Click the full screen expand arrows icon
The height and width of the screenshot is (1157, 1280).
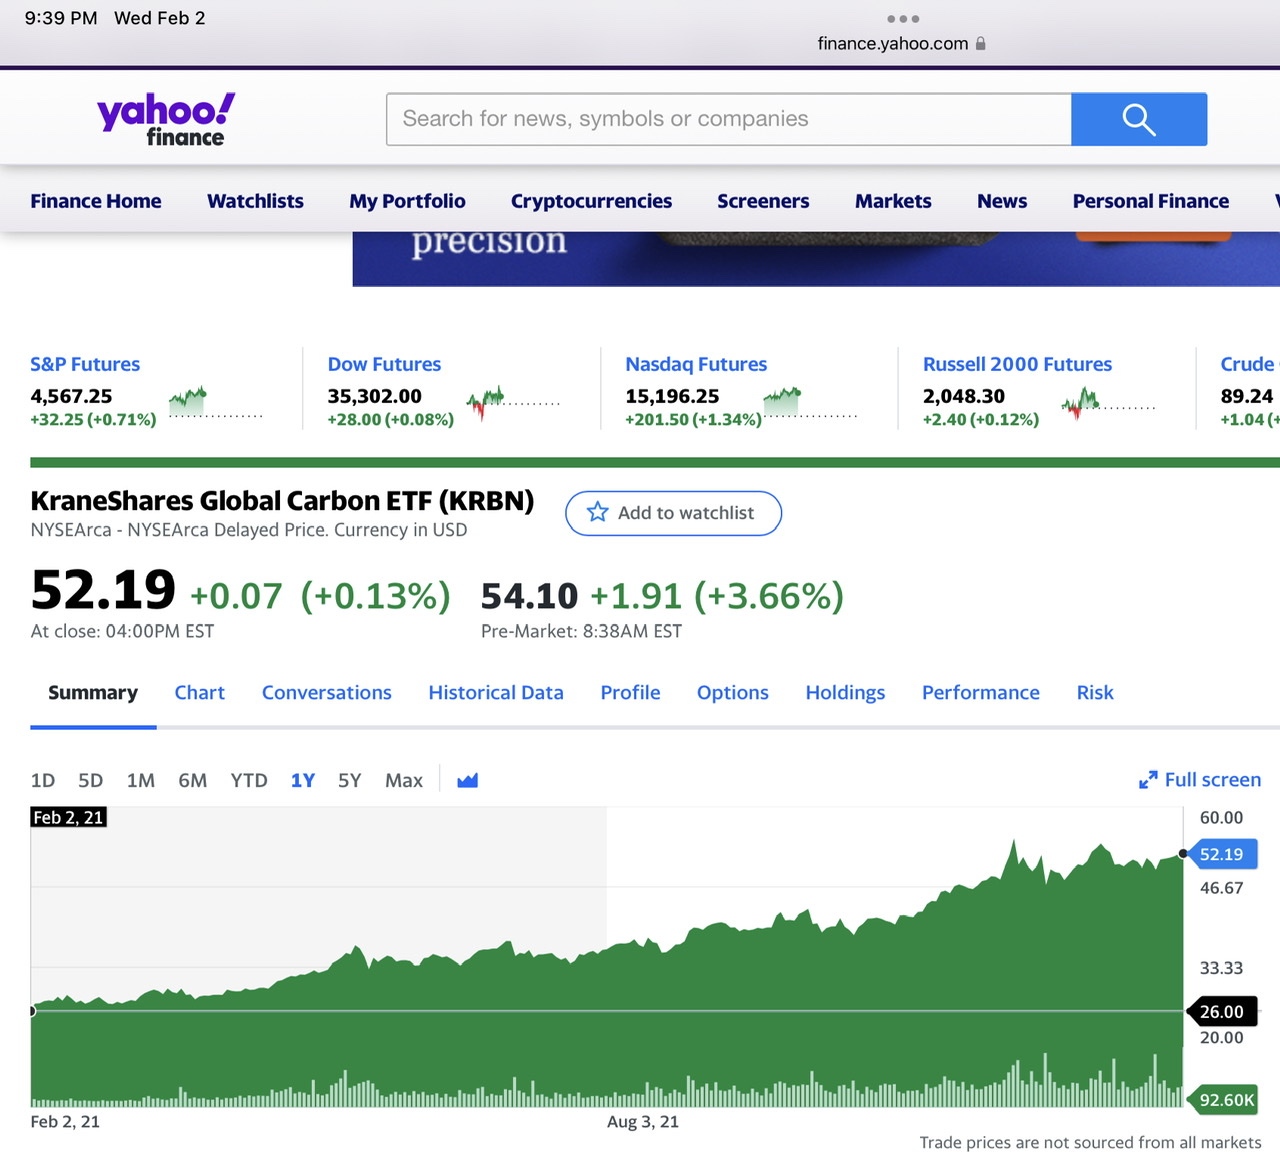pyautogui.click(x=1148, y=780)
